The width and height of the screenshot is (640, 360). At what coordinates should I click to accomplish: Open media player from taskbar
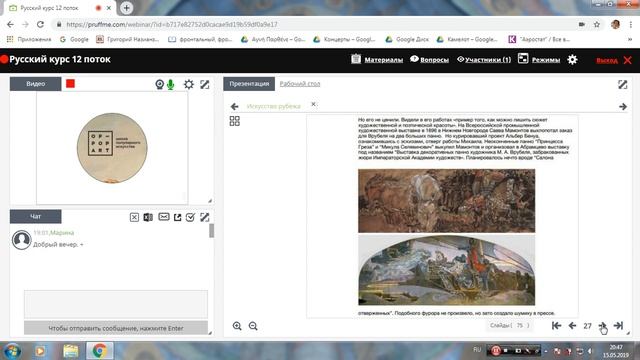click(x=40, y=351)
